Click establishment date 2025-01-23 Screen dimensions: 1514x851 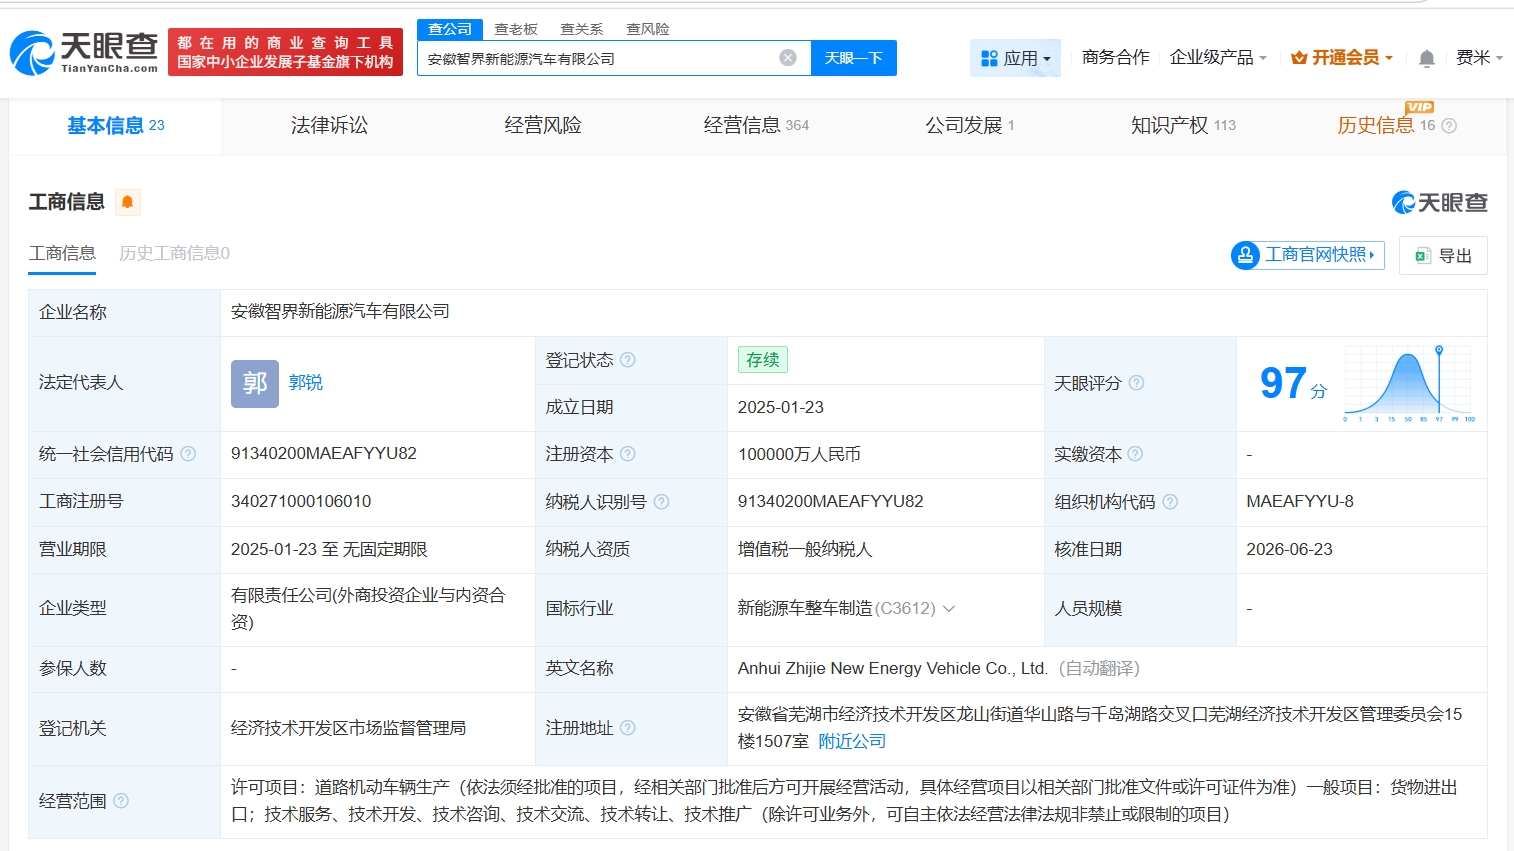click(780, 407)
